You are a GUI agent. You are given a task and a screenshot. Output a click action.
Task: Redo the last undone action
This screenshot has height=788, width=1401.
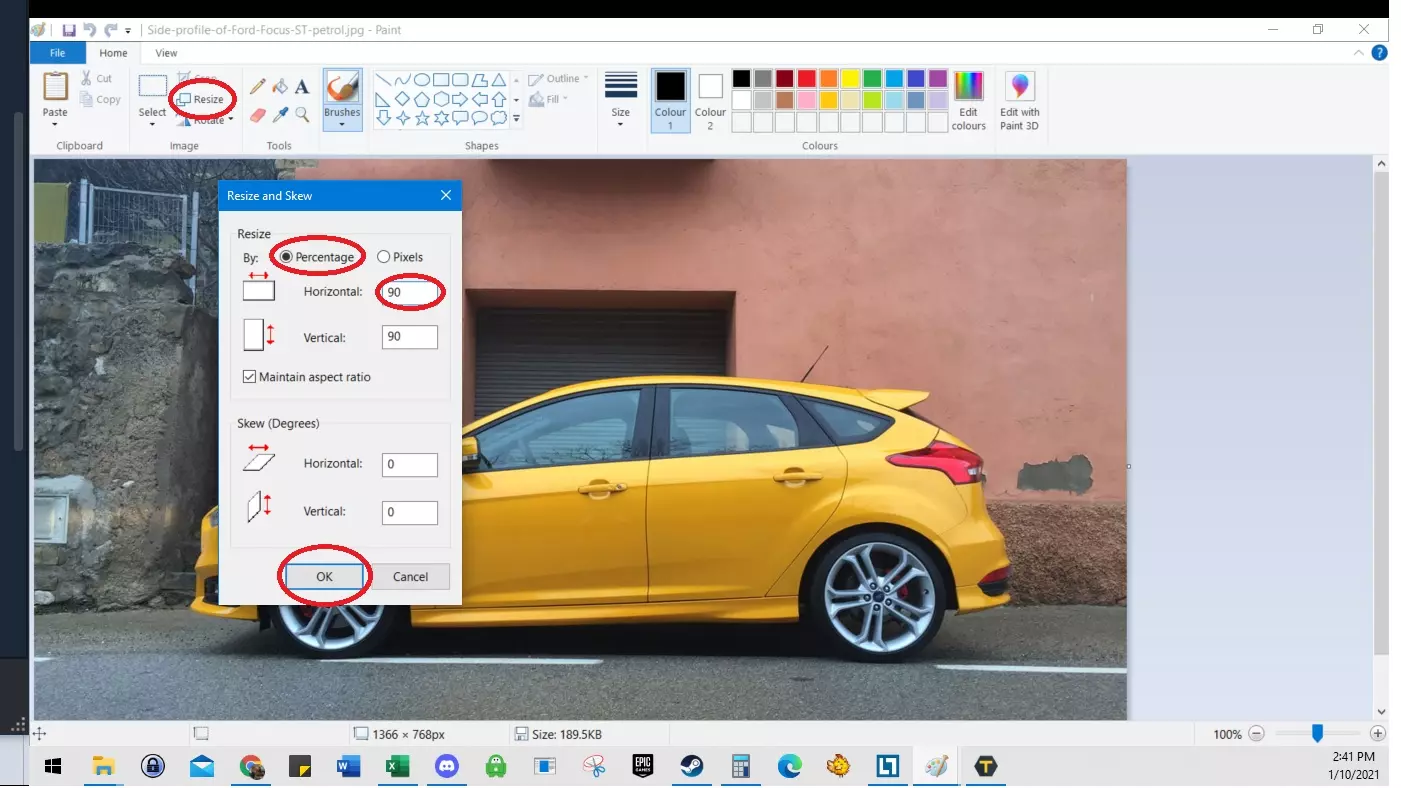tap(110, 30)
